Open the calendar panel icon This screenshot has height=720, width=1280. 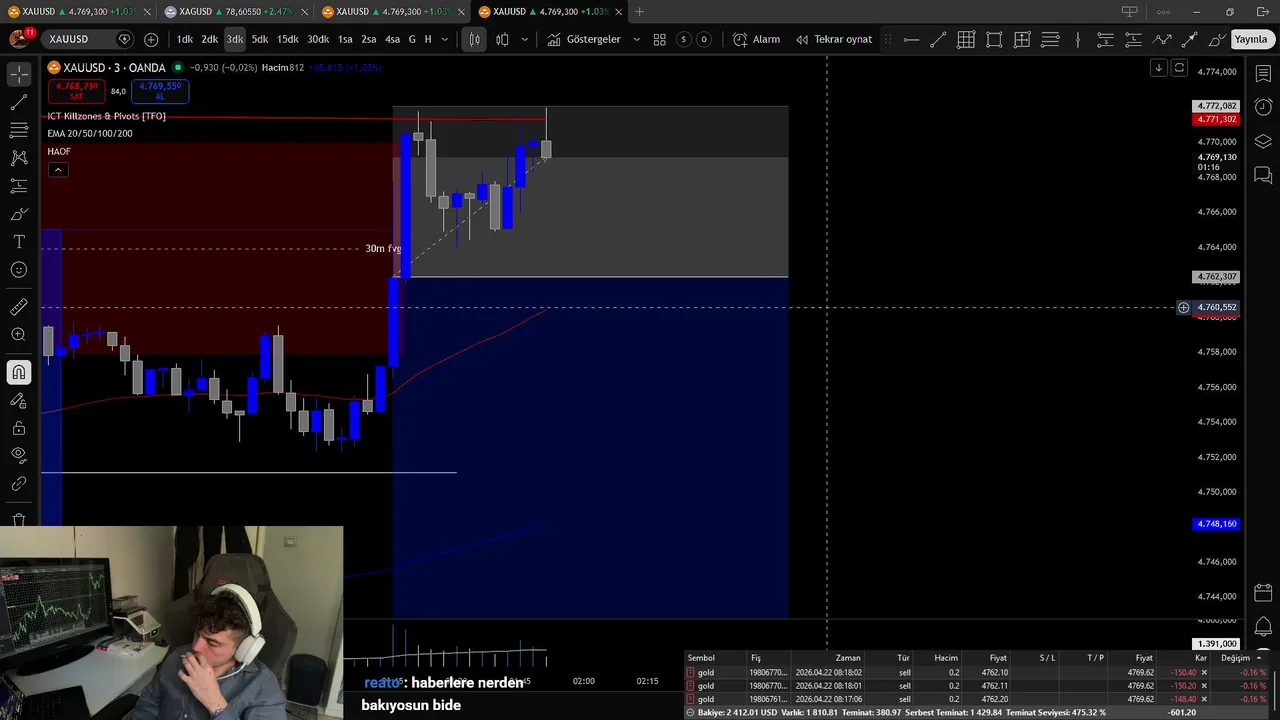click(x=1263, y=593)
